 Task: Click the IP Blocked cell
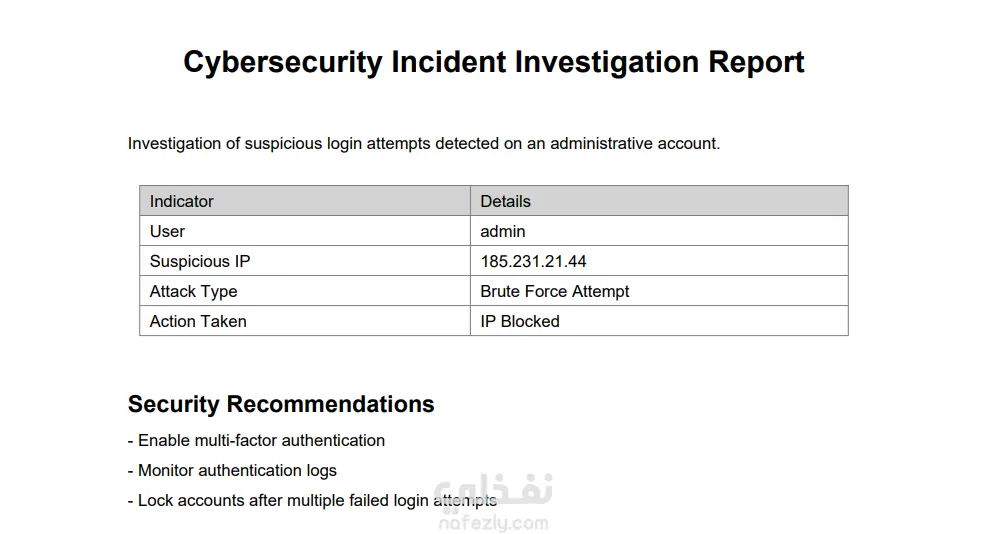(x=659, y=321)
